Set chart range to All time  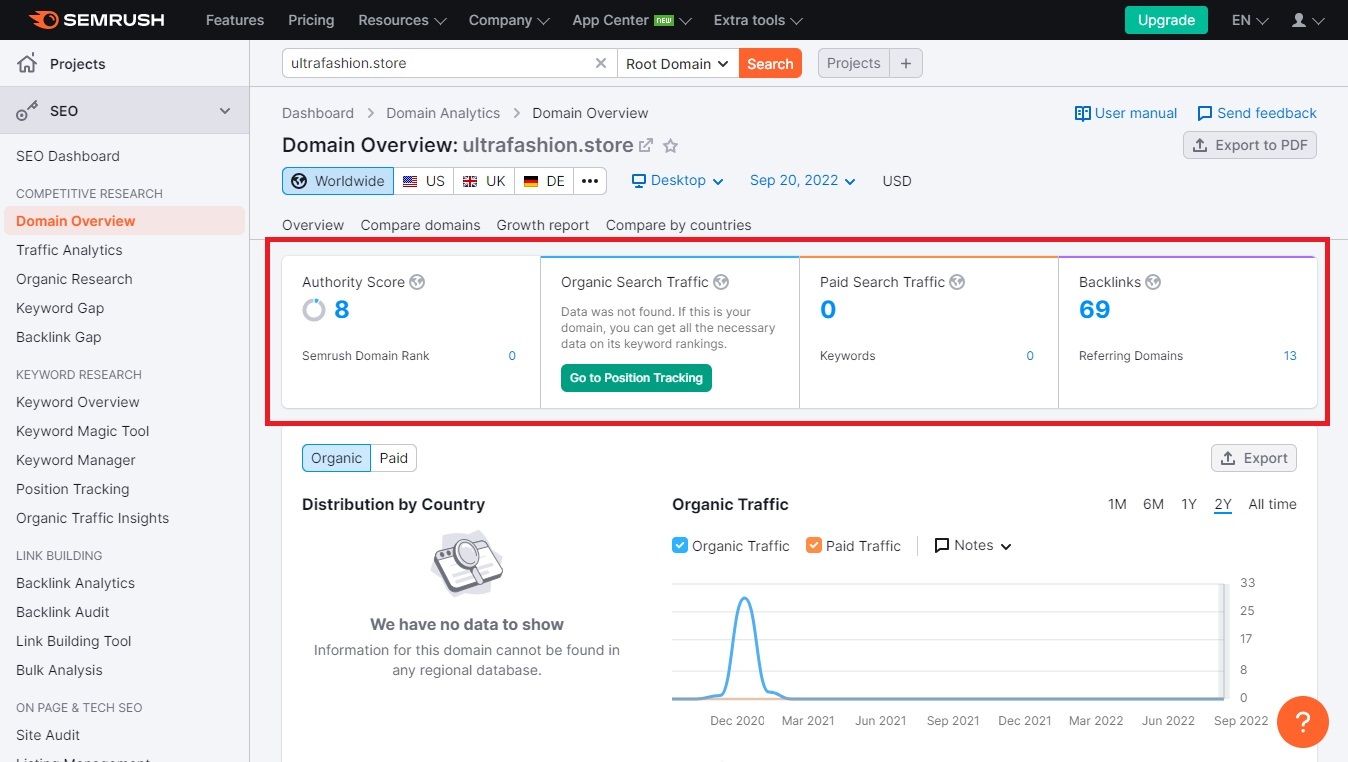[x=1272, y=504]
